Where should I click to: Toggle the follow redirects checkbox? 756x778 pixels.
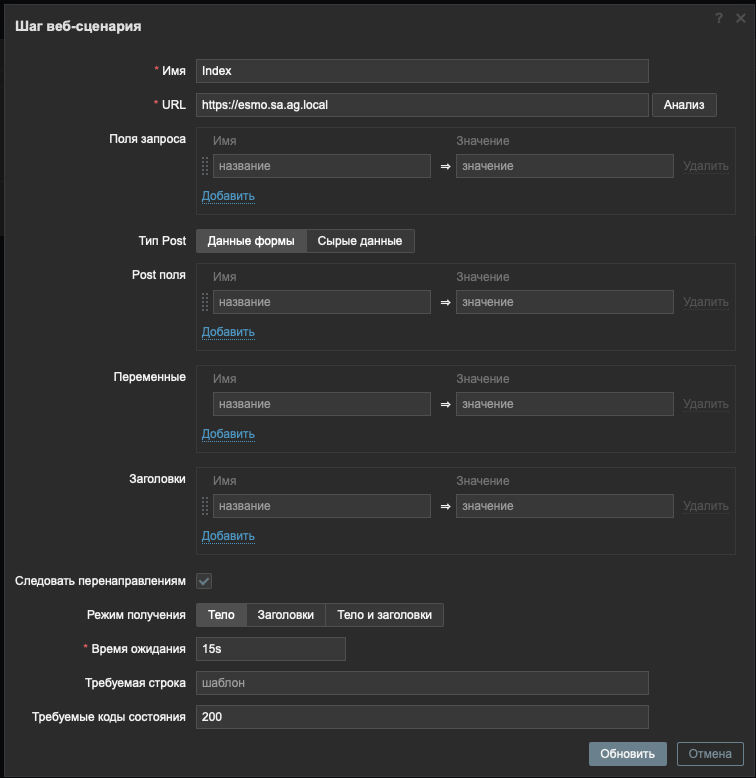(x=204, y=581)
